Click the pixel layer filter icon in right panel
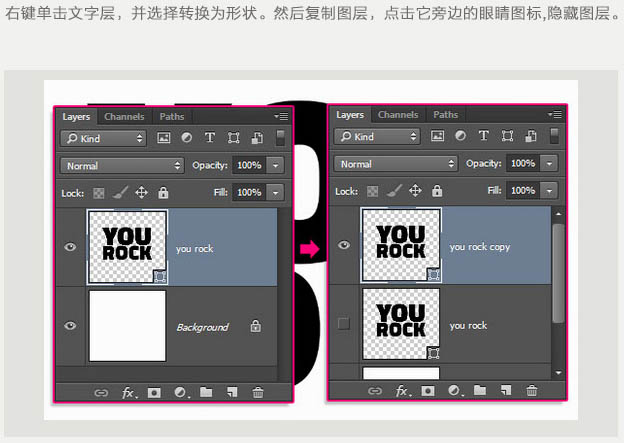624x443 pixels. [438, 137]
